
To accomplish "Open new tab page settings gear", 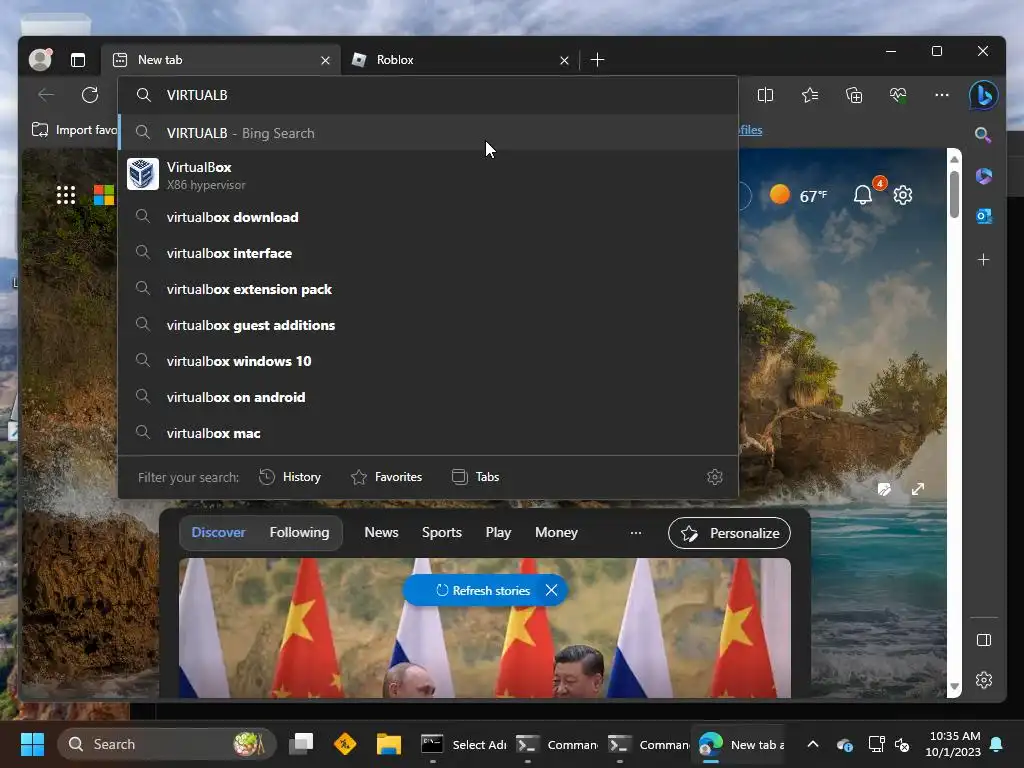I will (903, 195).
